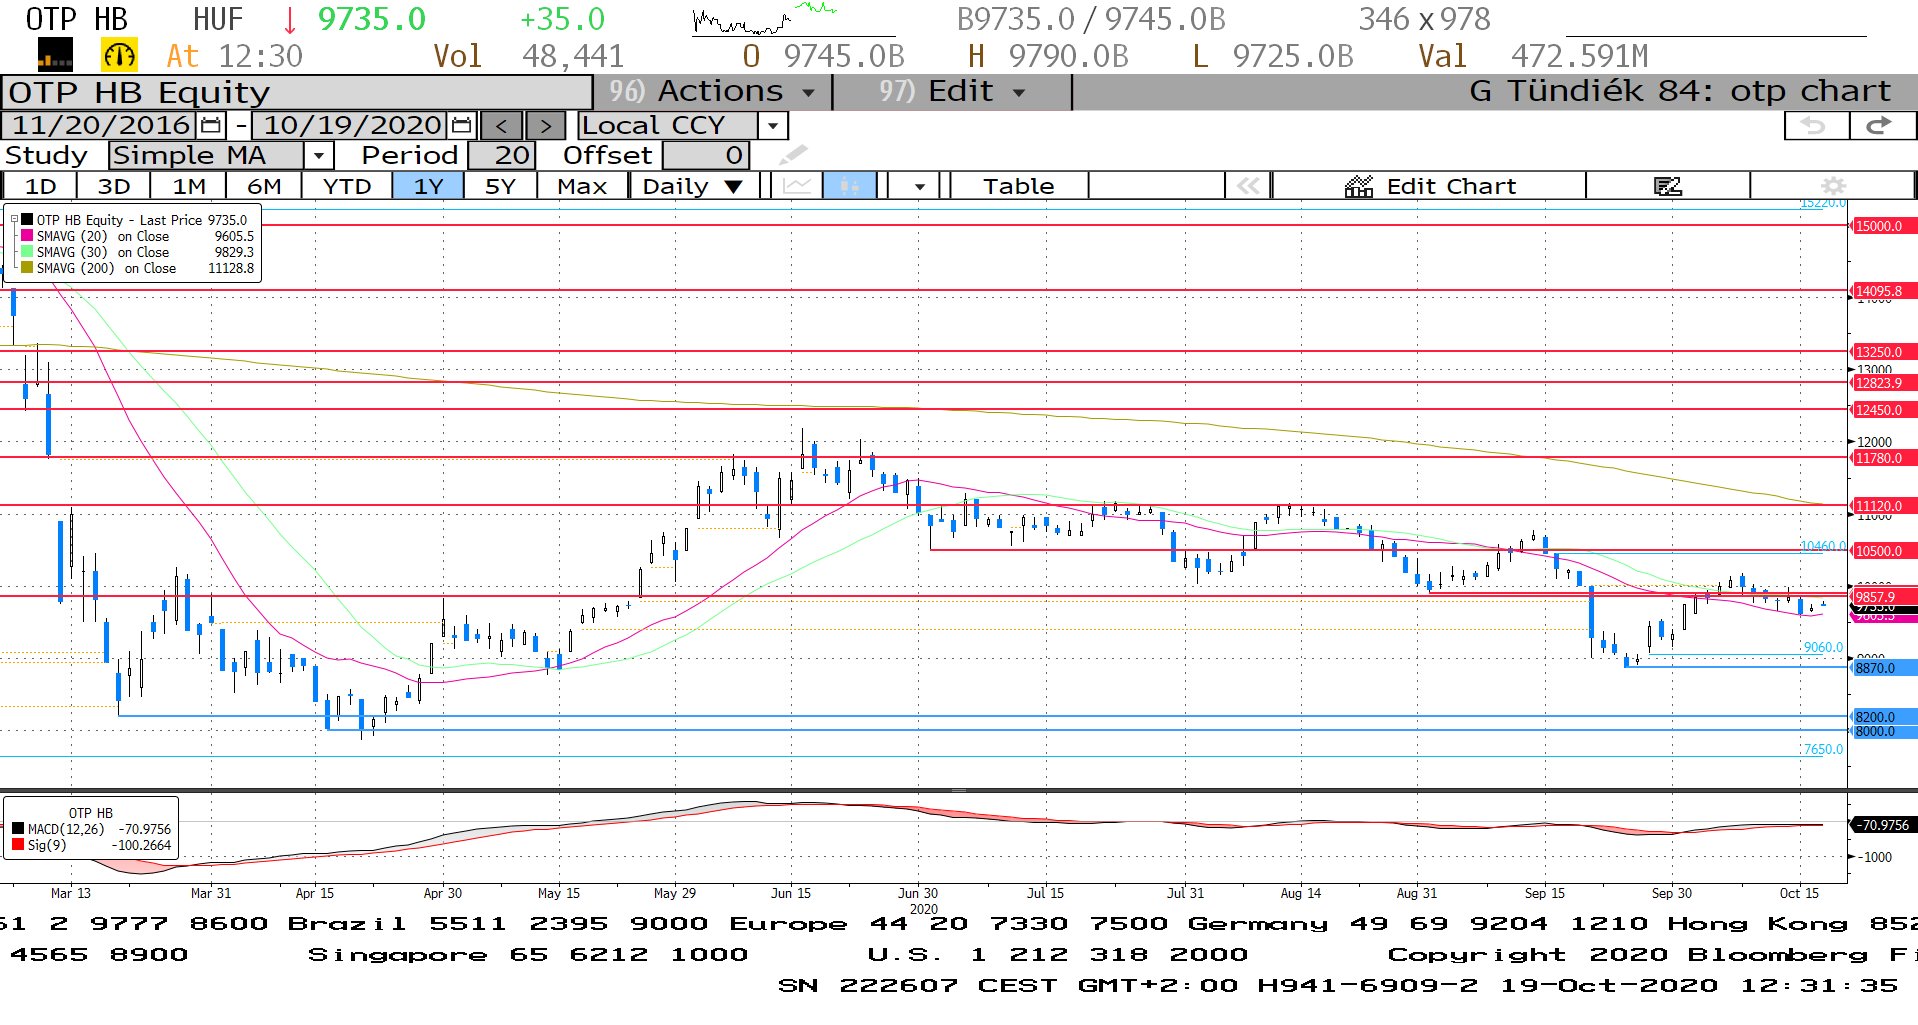Click the 9060.0 cyan level annotation
The image size is (1918, 1025).
(x=1823, y=647)
